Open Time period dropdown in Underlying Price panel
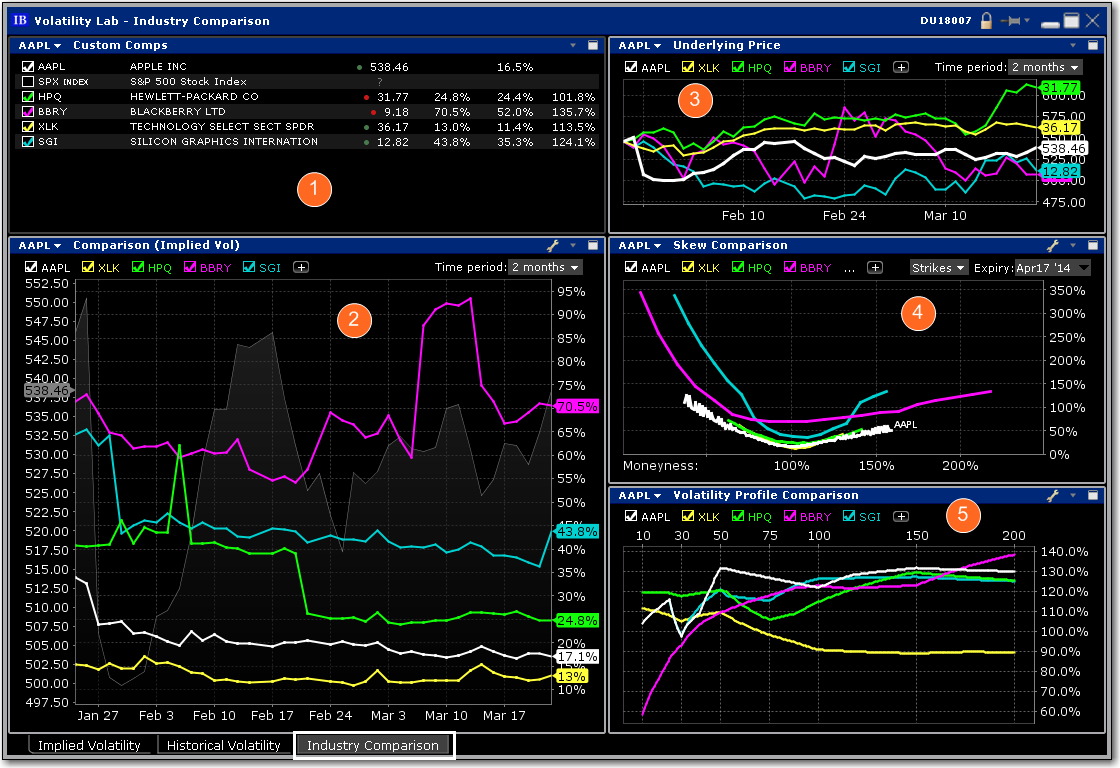The height and width of the screenshot is (768, 1120). 1045,67
